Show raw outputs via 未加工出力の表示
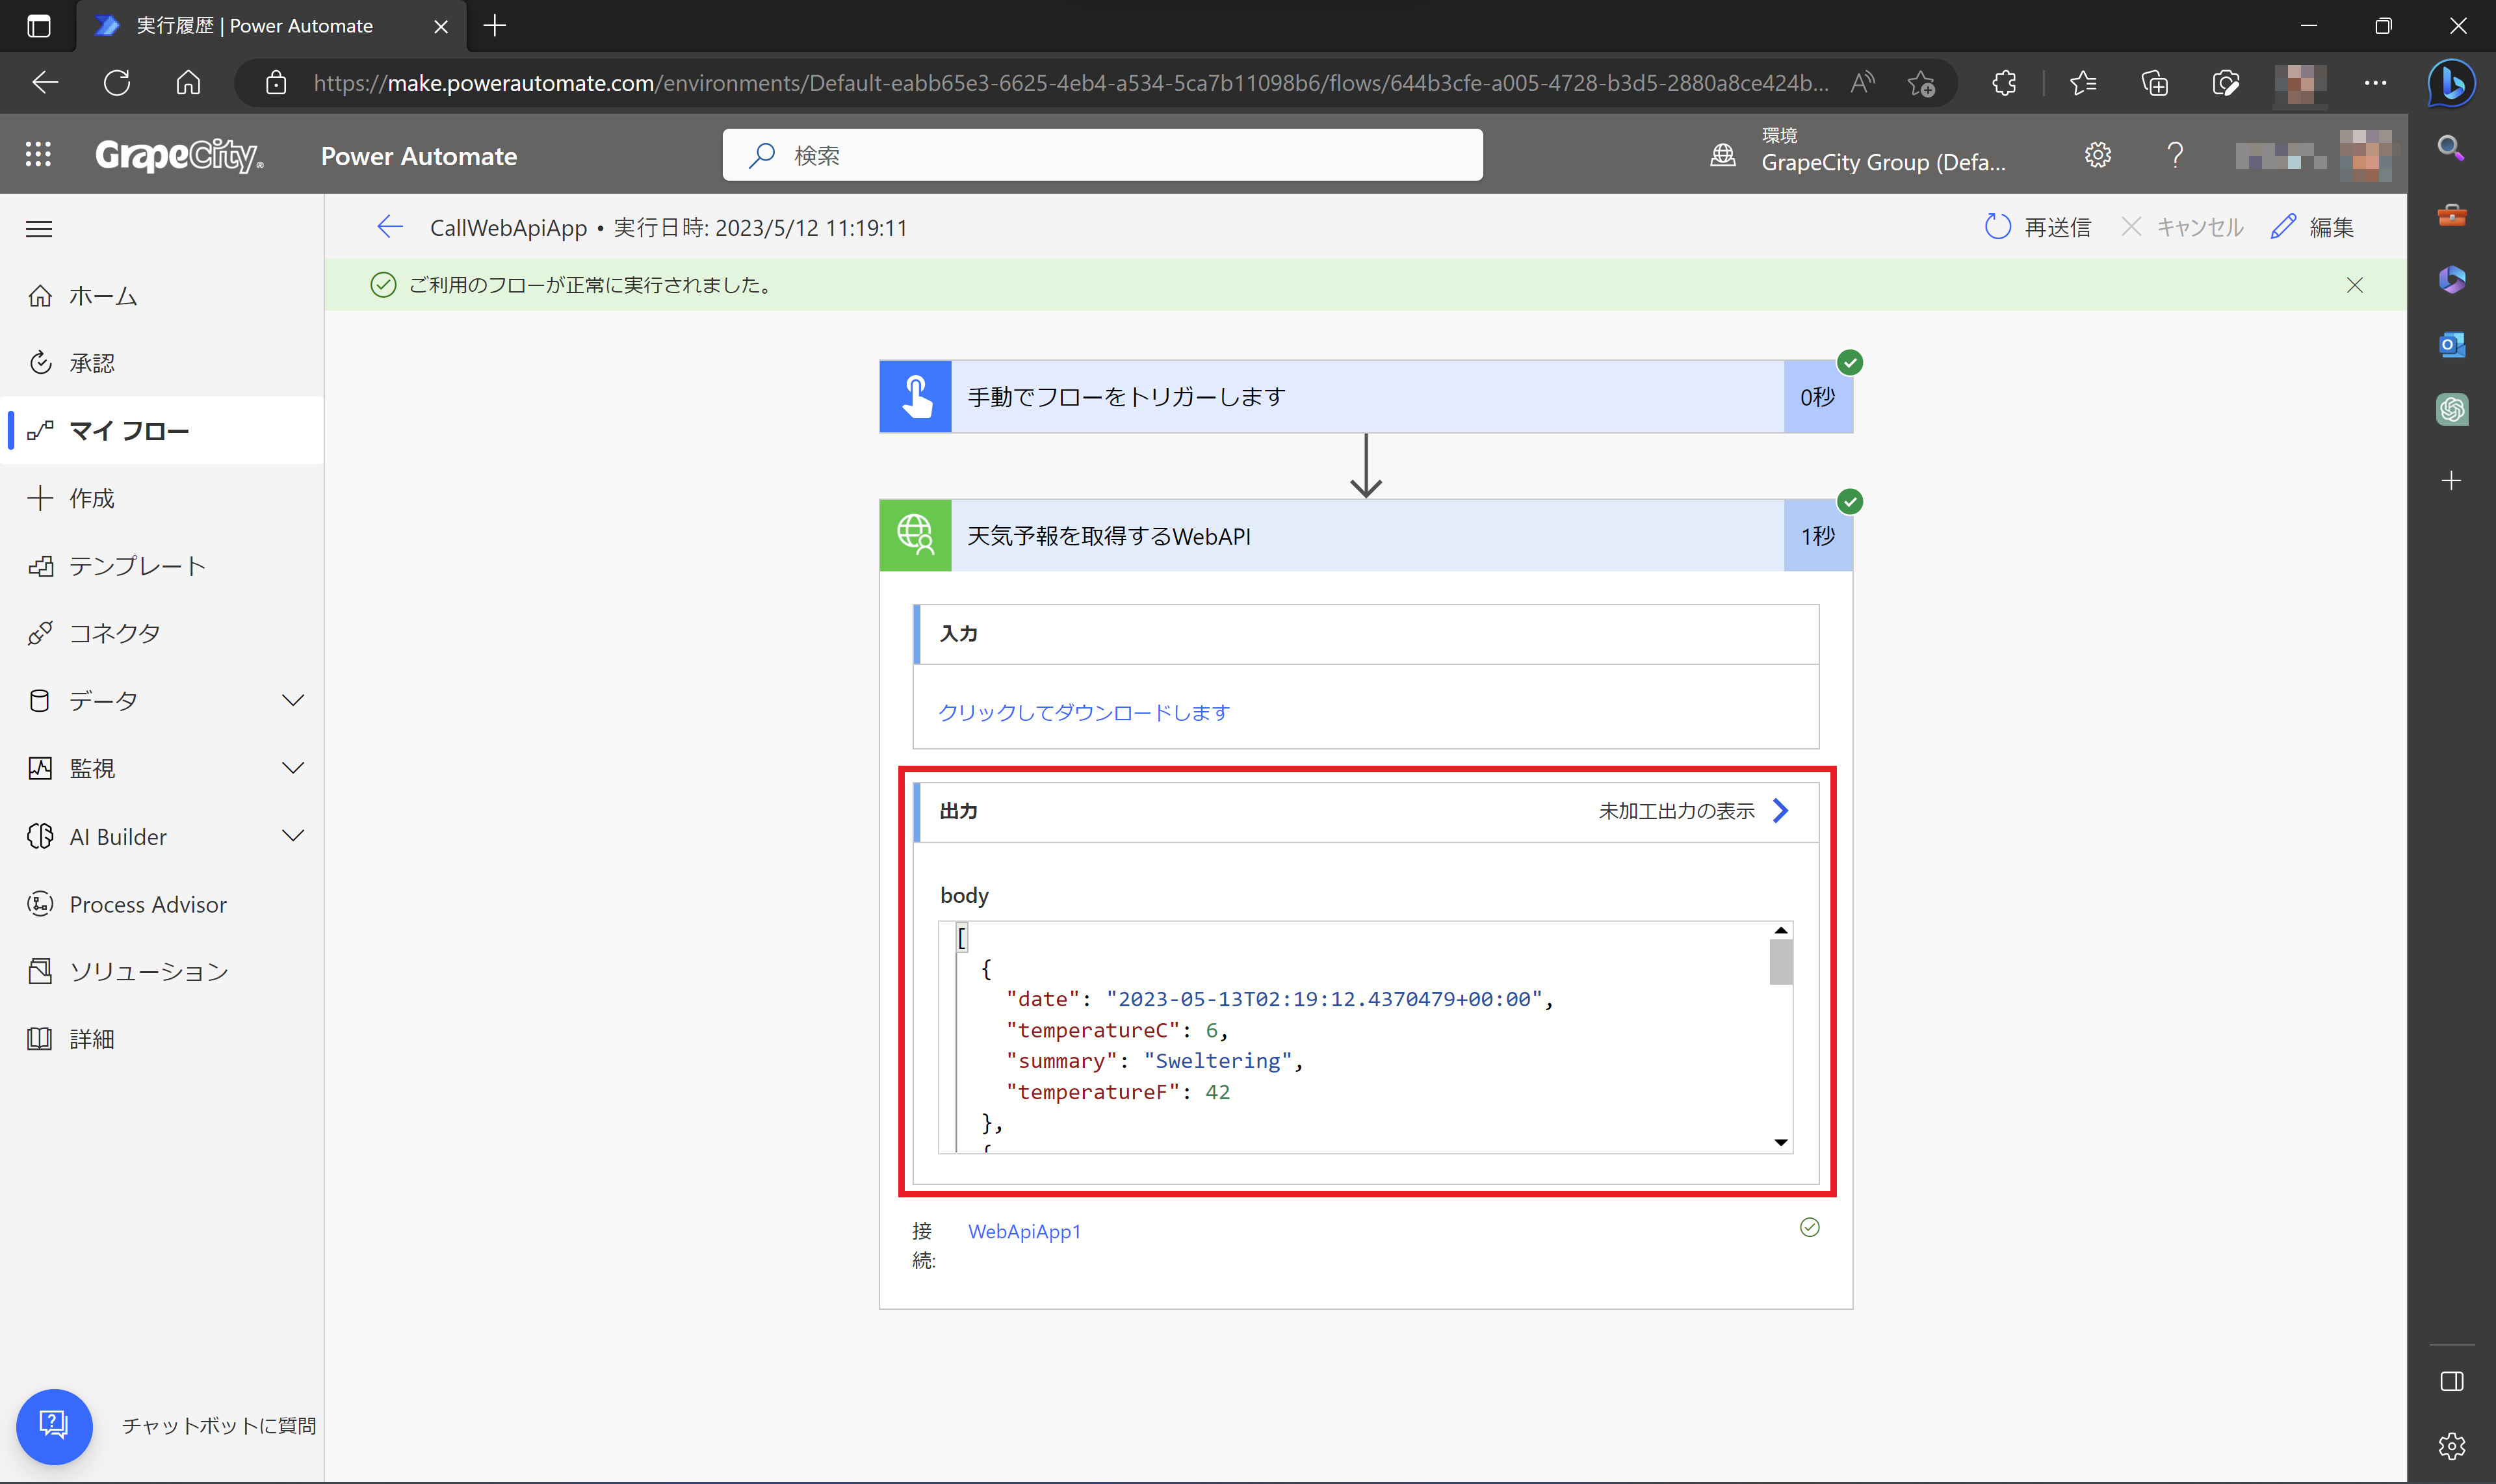 coord(1676,811)
